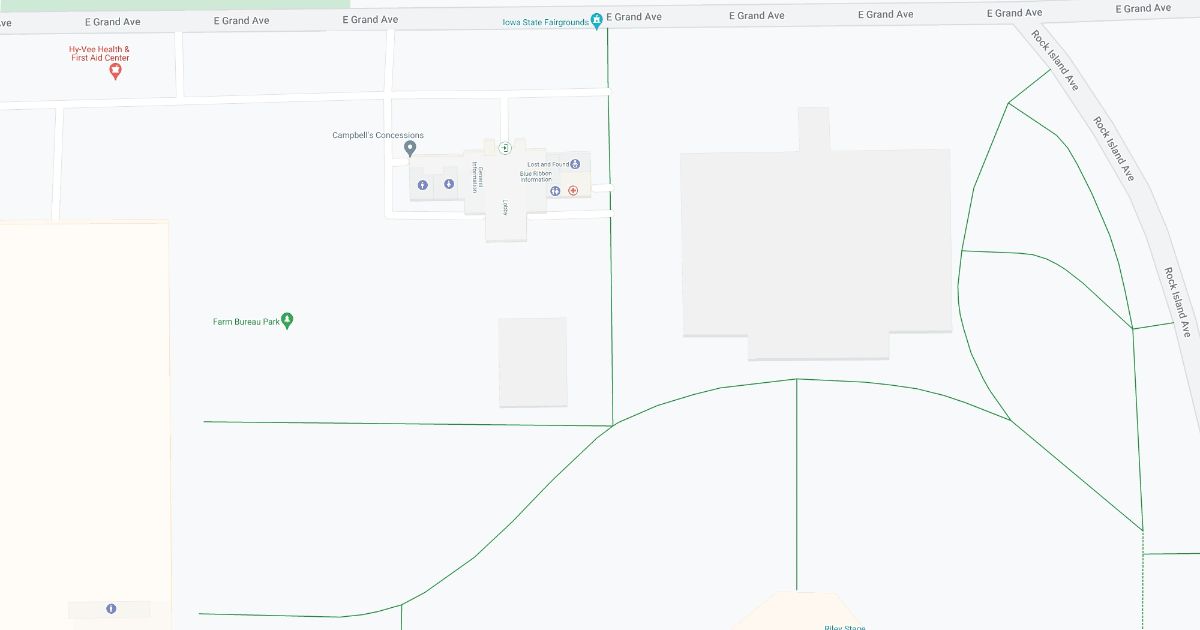Image resolution: width=1200 pixels, height=630 pixels.
Task: Select the Hy-Vee Health & First Aid Center text
Action: click(99, 53)
